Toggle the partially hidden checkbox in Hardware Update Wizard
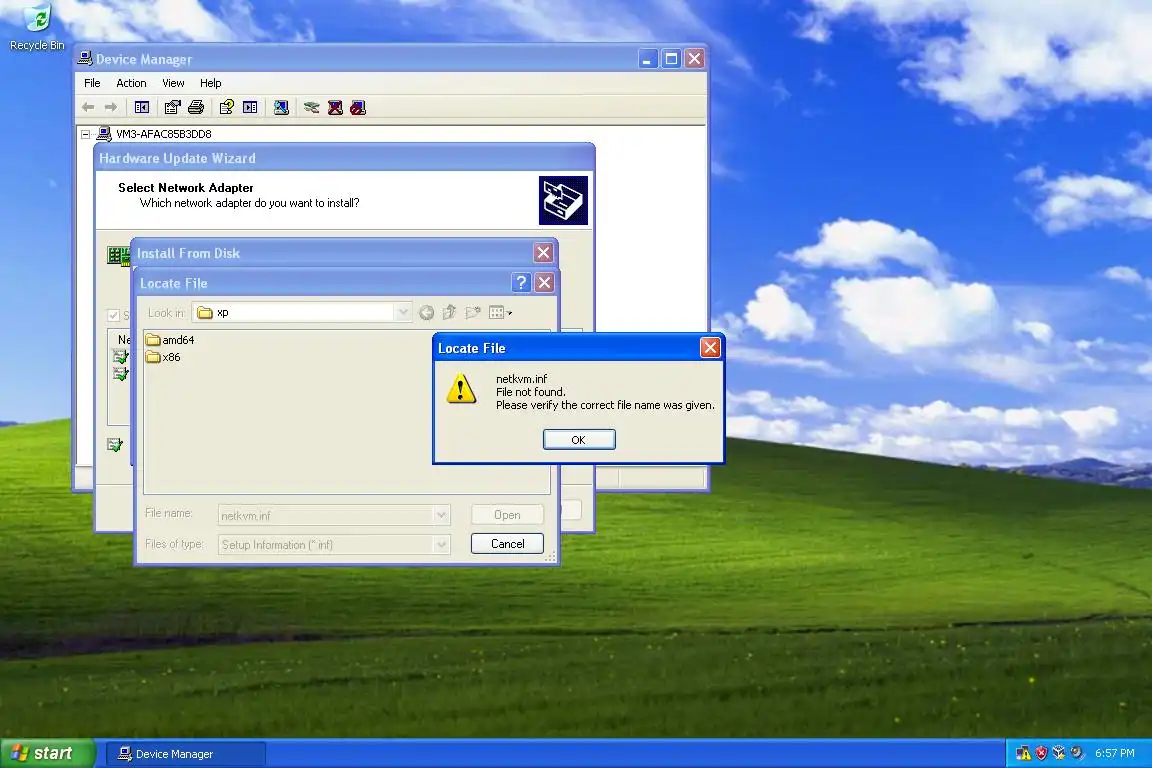 [x=113, y=315]
